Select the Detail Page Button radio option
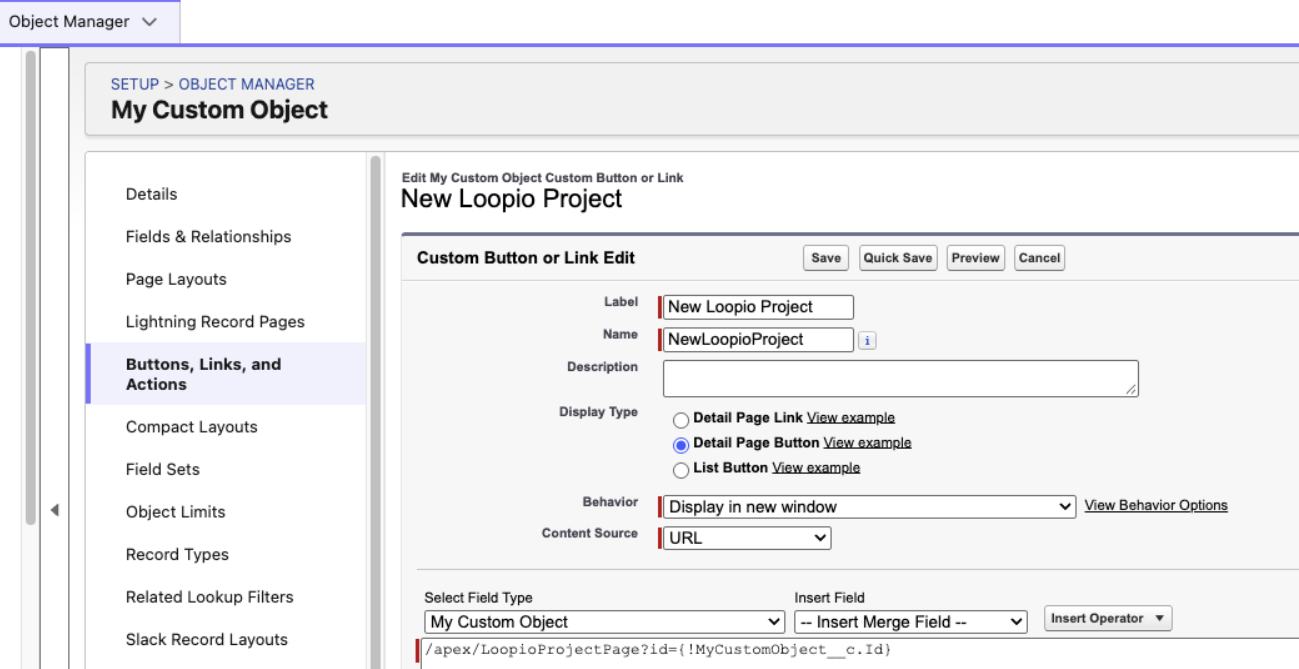The height and width of the screenshot is (669, 1299). tap(681, 445)
